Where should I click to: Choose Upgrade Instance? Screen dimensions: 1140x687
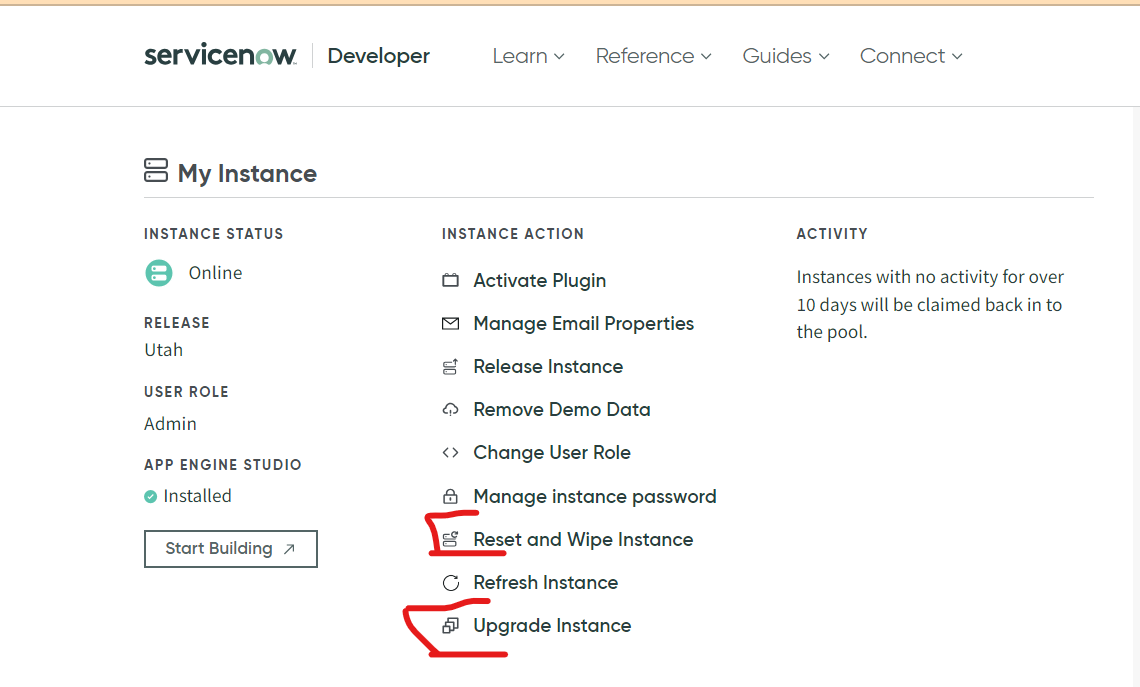tap(552, 626)
